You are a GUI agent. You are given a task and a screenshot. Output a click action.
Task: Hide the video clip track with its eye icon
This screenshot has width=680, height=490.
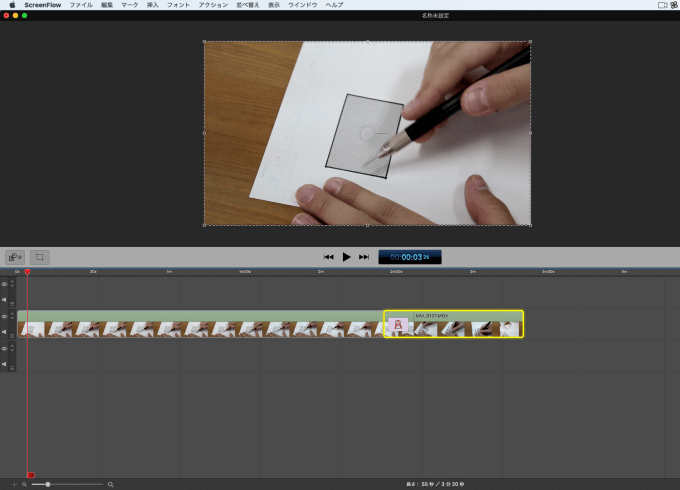[x=4, y=317]
